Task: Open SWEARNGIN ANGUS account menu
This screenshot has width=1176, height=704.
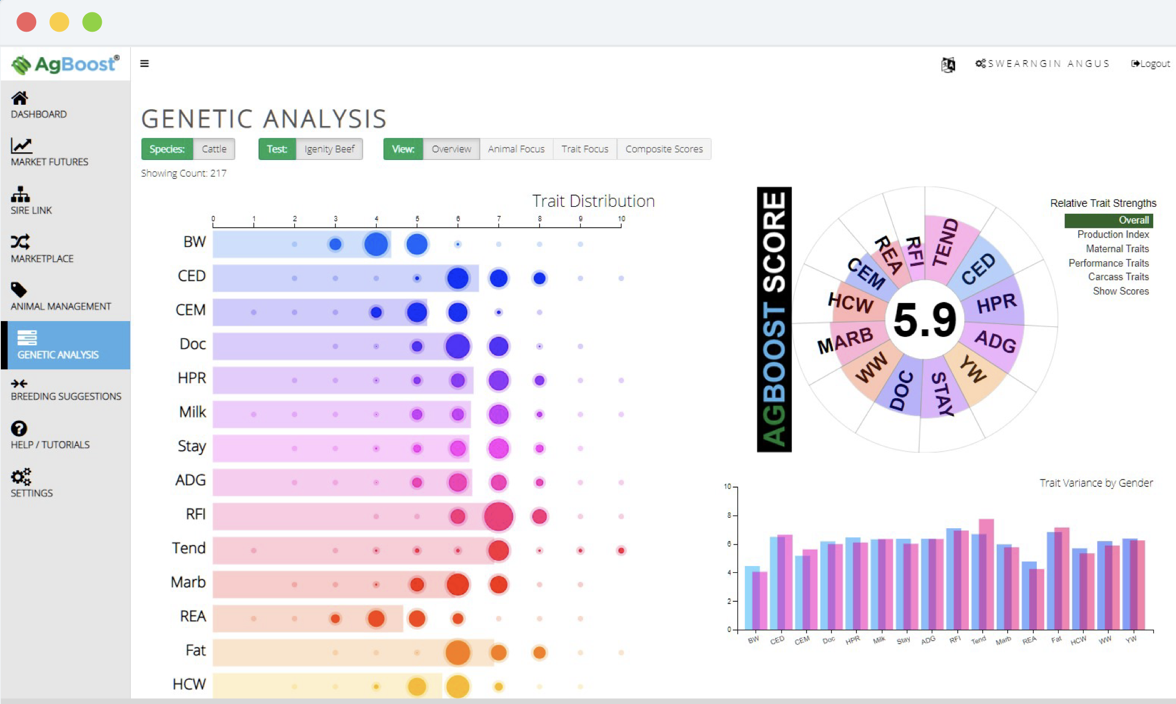Action: pyautogui.click(x=1042, y=64)
